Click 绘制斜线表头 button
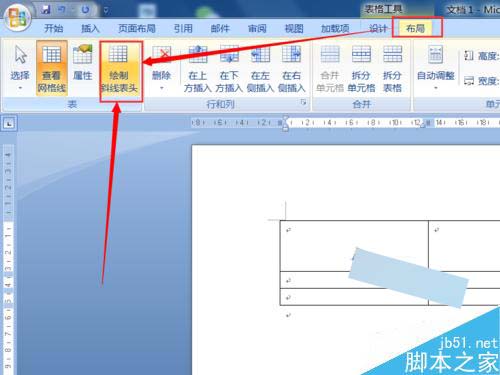This screenshot has width=500, height=375. (119, 68)
